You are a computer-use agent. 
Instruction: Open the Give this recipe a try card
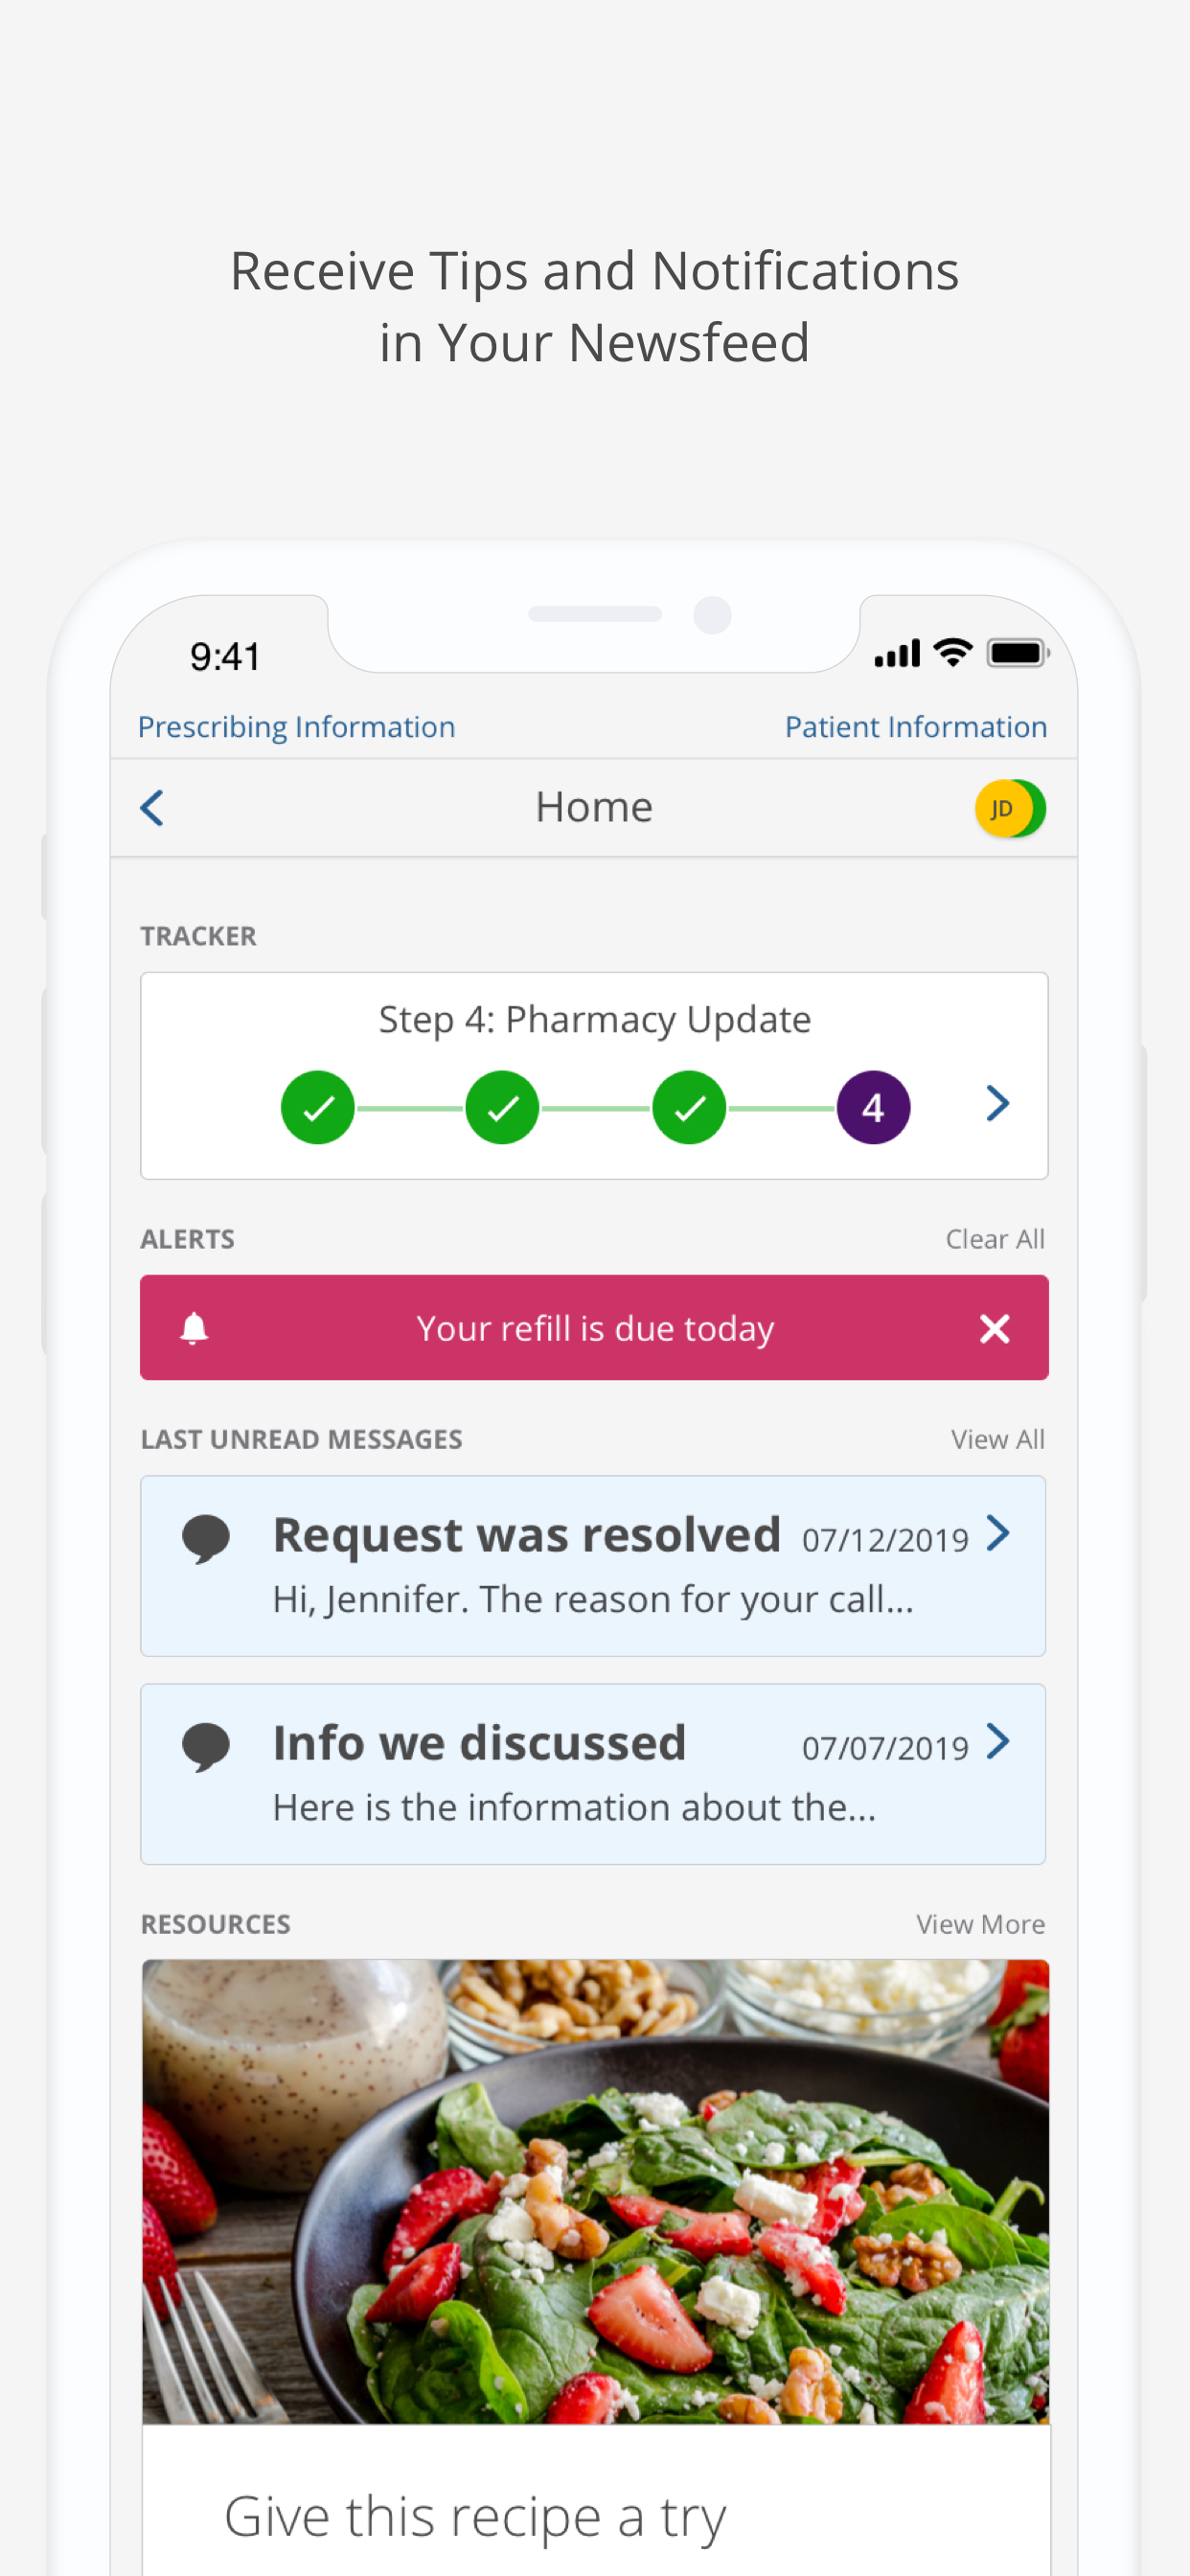point(595,2500)
